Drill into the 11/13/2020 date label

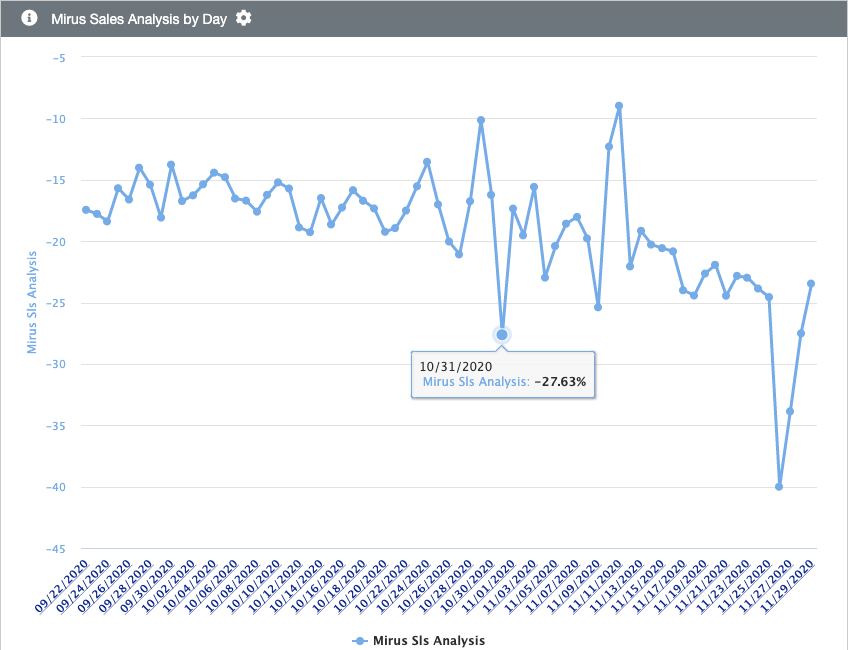(615, 587)
